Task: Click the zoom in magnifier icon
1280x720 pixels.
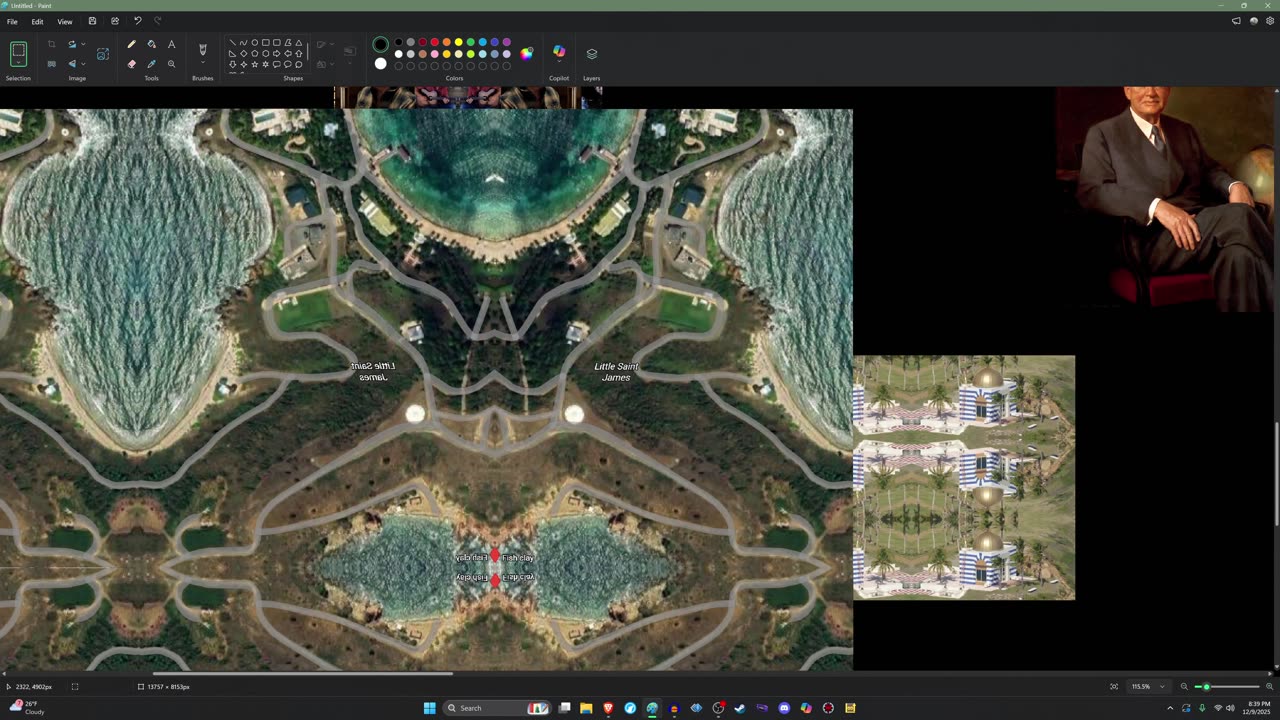Action: [x=1270, y=687]
